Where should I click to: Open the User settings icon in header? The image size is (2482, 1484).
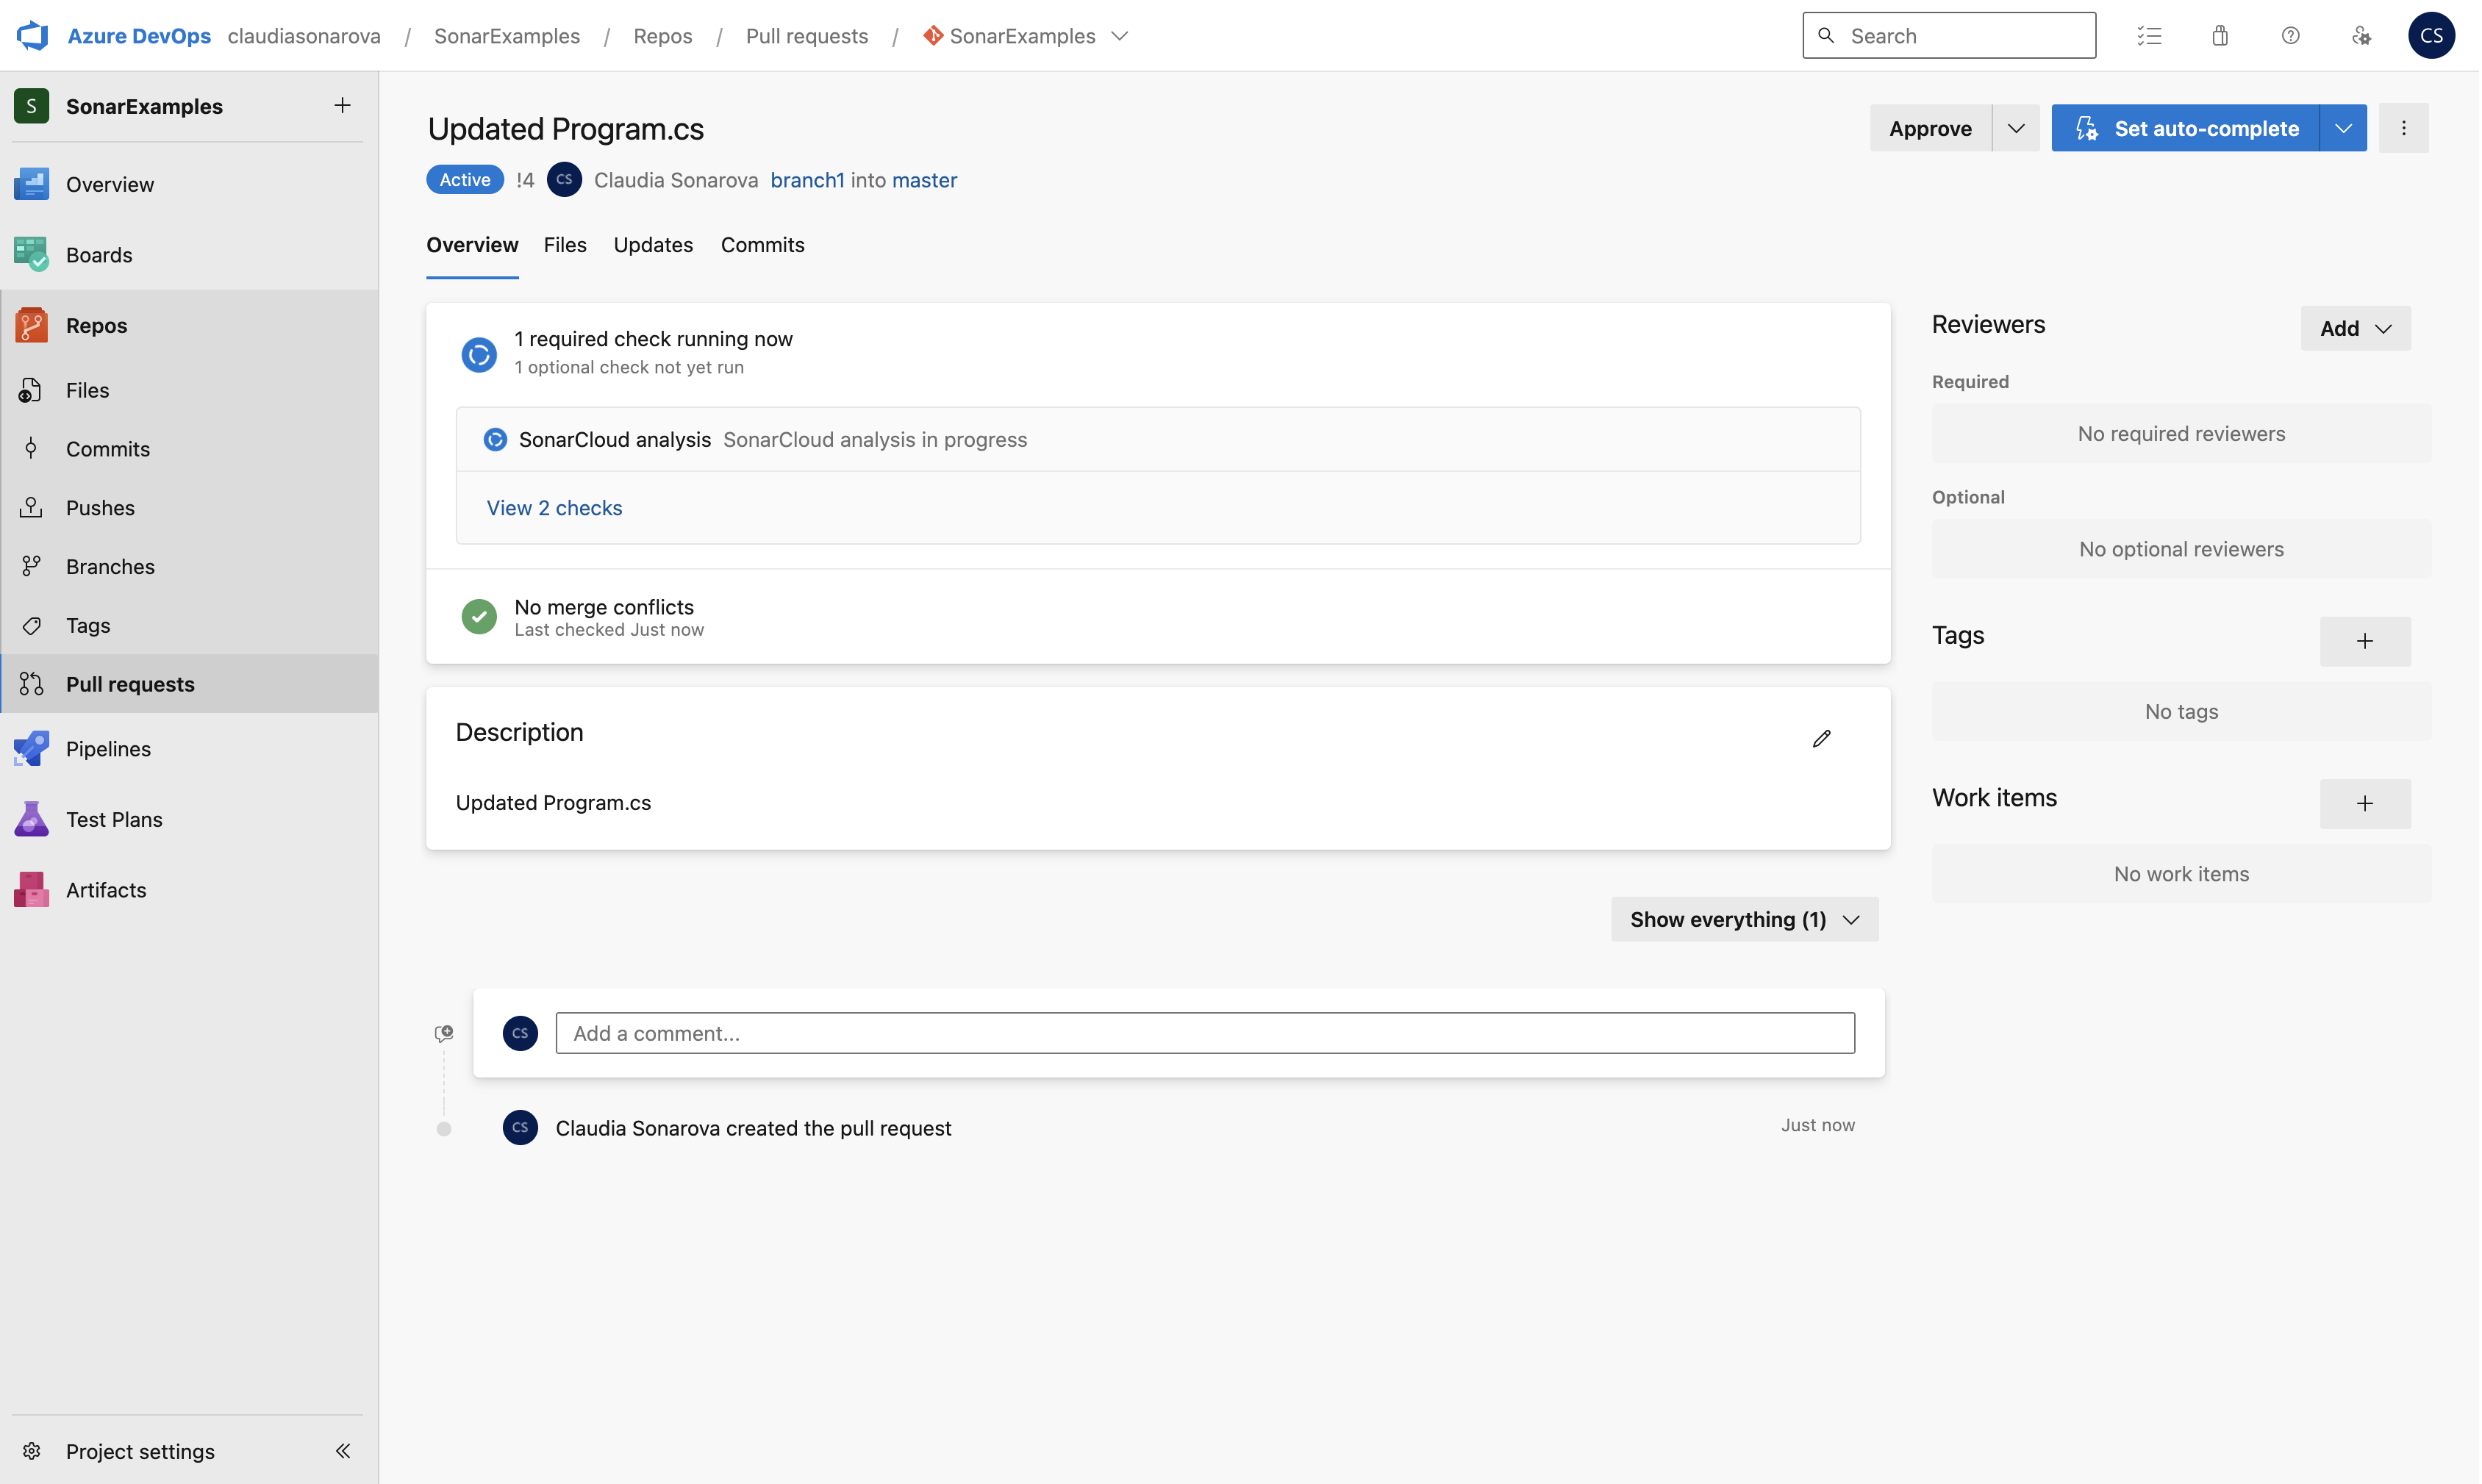pyautogui.click(x=2361, y=36)
